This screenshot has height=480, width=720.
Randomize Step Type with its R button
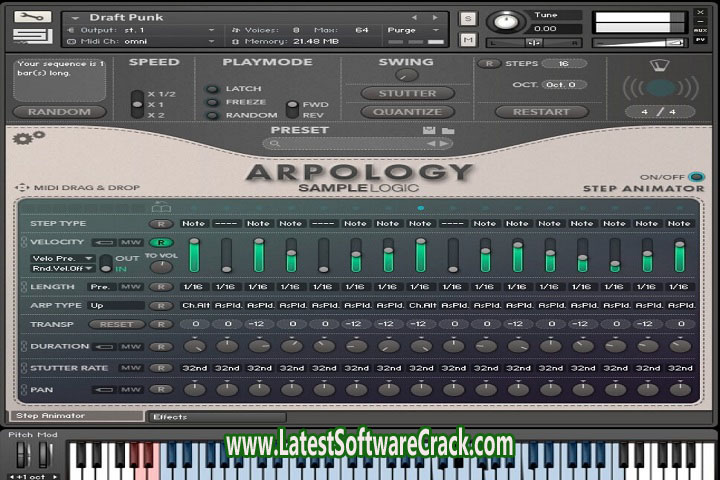(x=161, y=224)
